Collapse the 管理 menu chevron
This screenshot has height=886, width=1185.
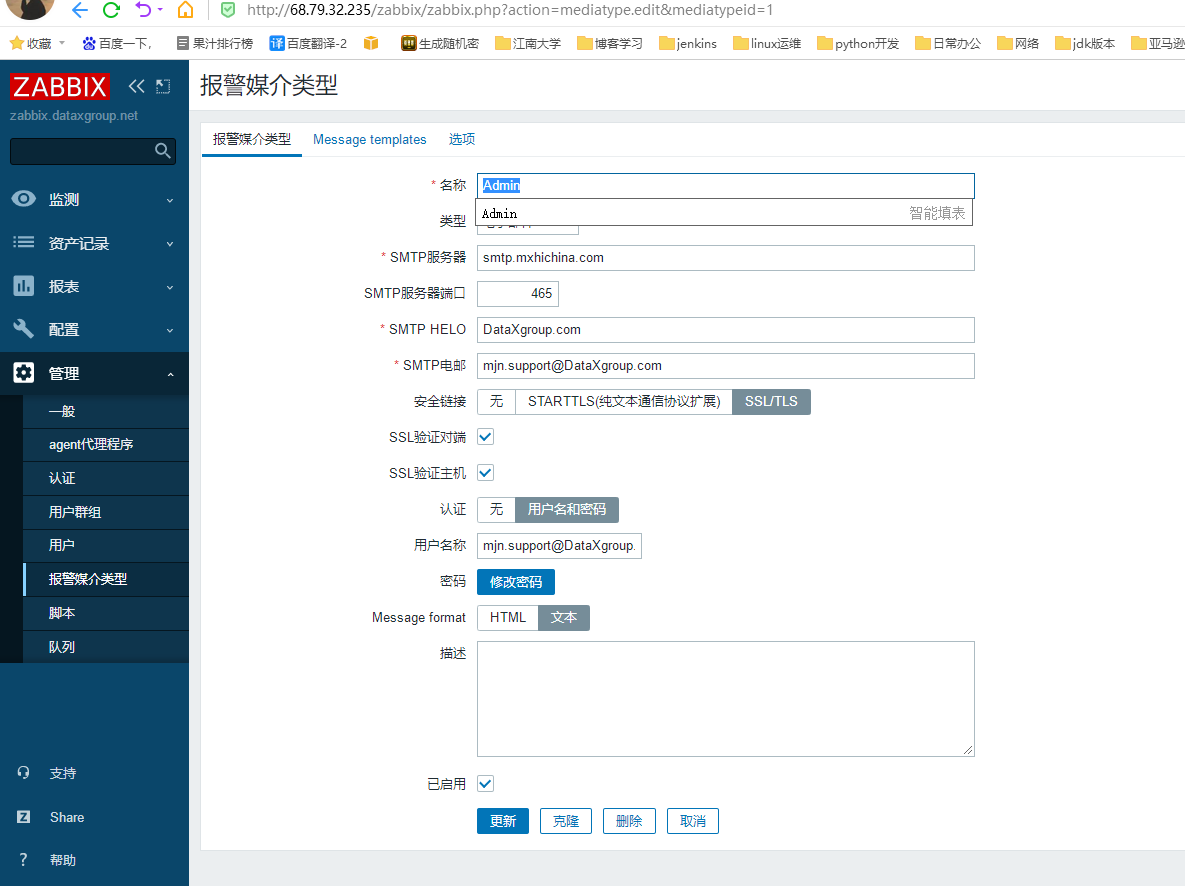tap(170, 374)
